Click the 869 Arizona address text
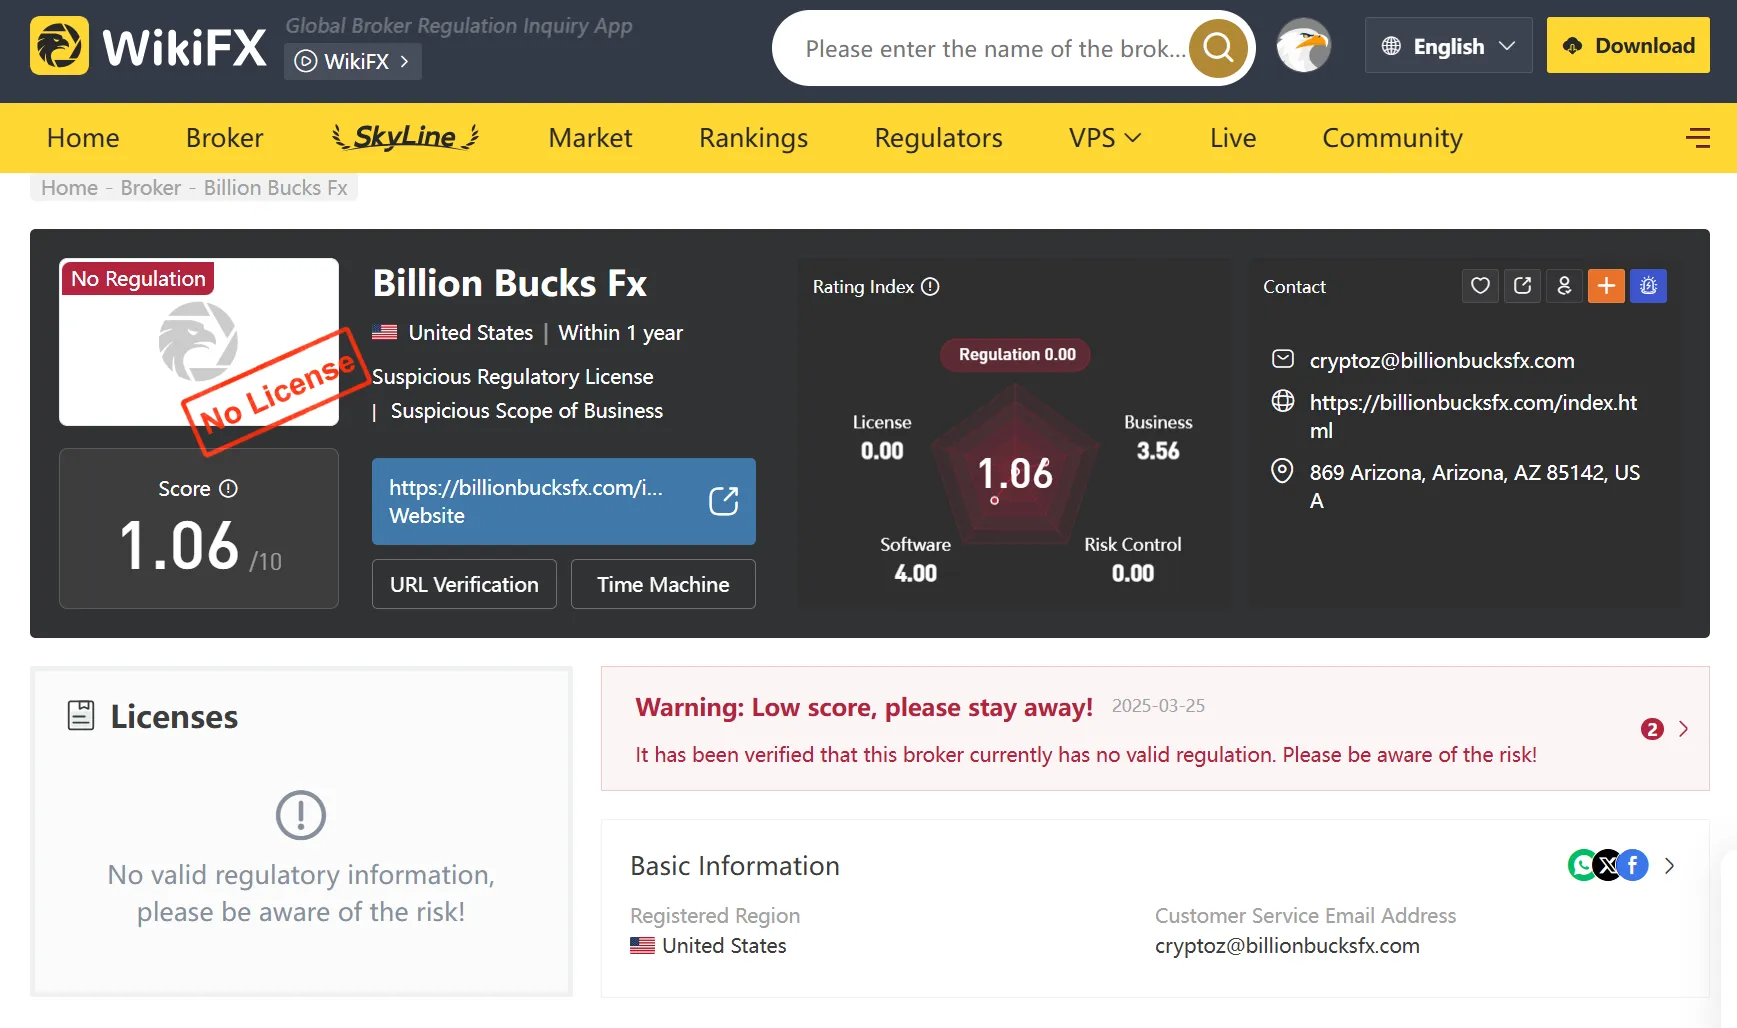1737x1028 pixels. (x=1475, y=486)
